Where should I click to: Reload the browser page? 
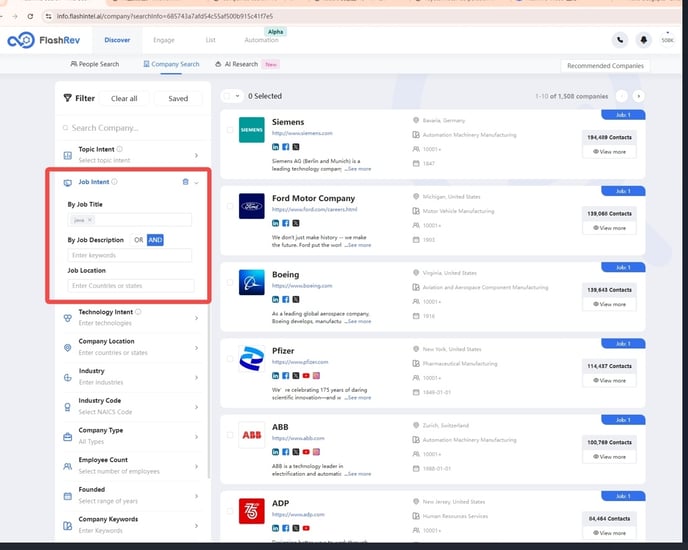pyautogui.click(x=30, y=16)
